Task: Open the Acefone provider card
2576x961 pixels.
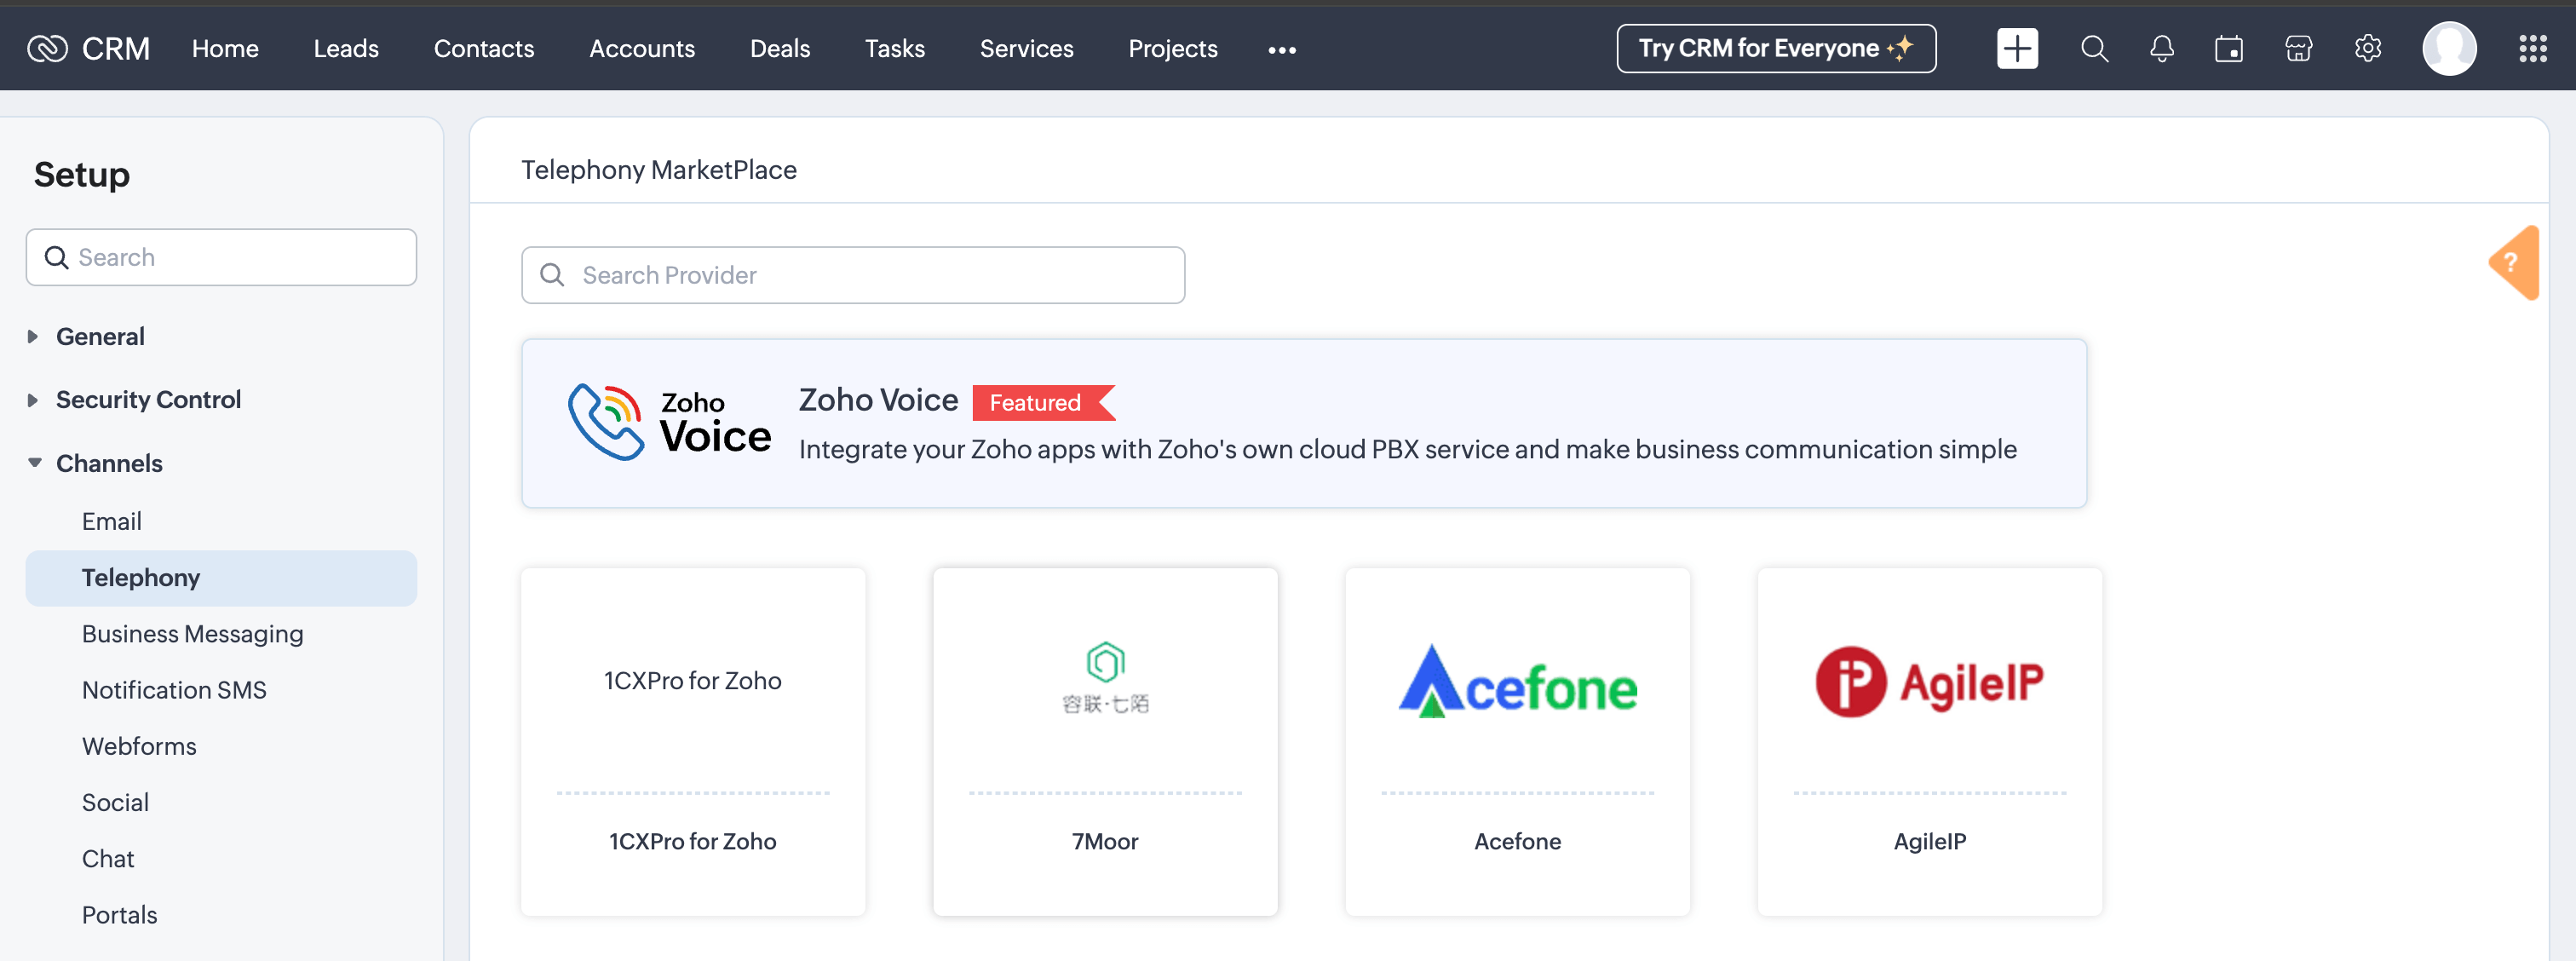Action: [x=1516, y=741]
